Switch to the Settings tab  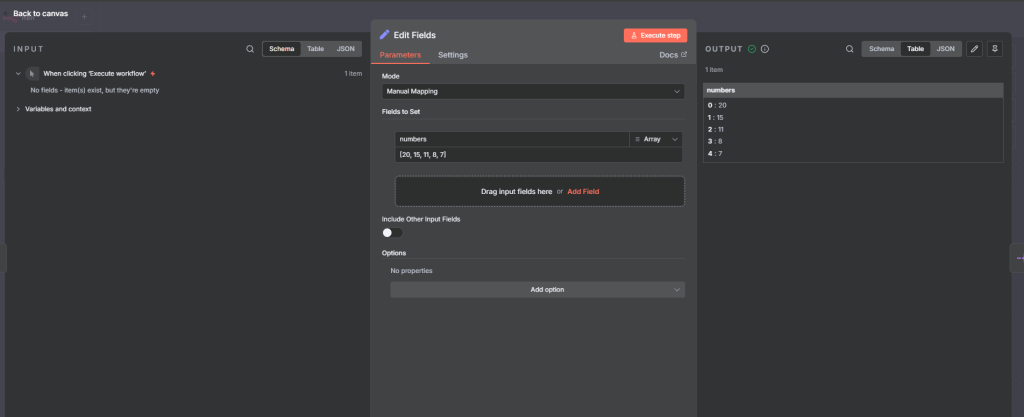point(452,55)
